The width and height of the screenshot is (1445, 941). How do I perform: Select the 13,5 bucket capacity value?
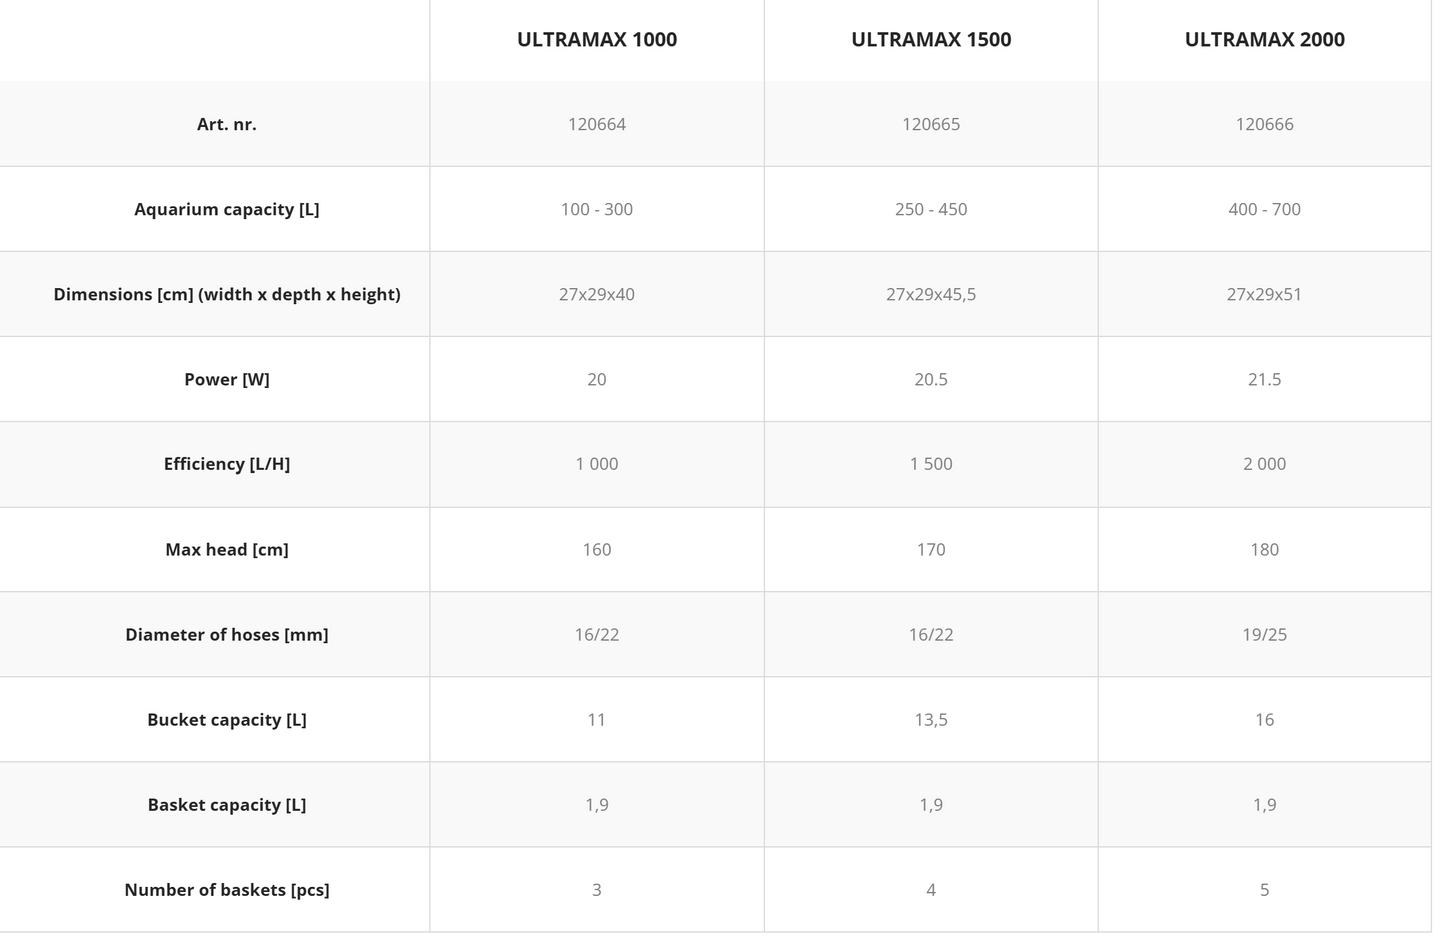coord(931,720)
